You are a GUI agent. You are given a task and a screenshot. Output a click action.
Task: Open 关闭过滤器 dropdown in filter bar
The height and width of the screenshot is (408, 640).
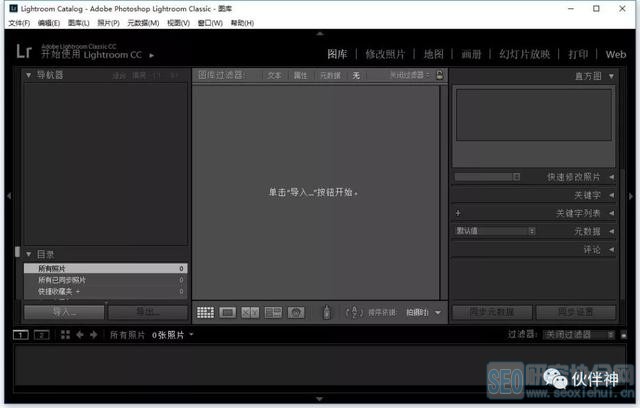pyautogui.click(x=410, y=75)
